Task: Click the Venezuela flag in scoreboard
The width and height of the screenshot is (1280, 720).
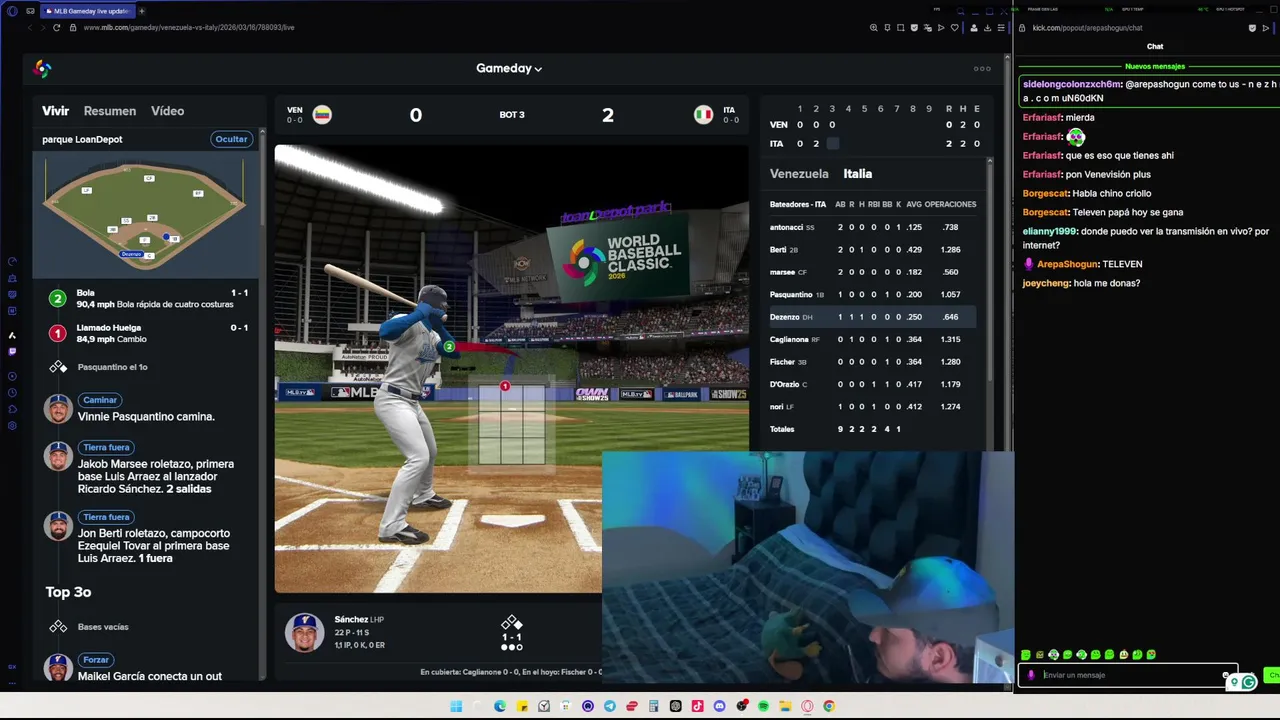Action: click(322, 114)
